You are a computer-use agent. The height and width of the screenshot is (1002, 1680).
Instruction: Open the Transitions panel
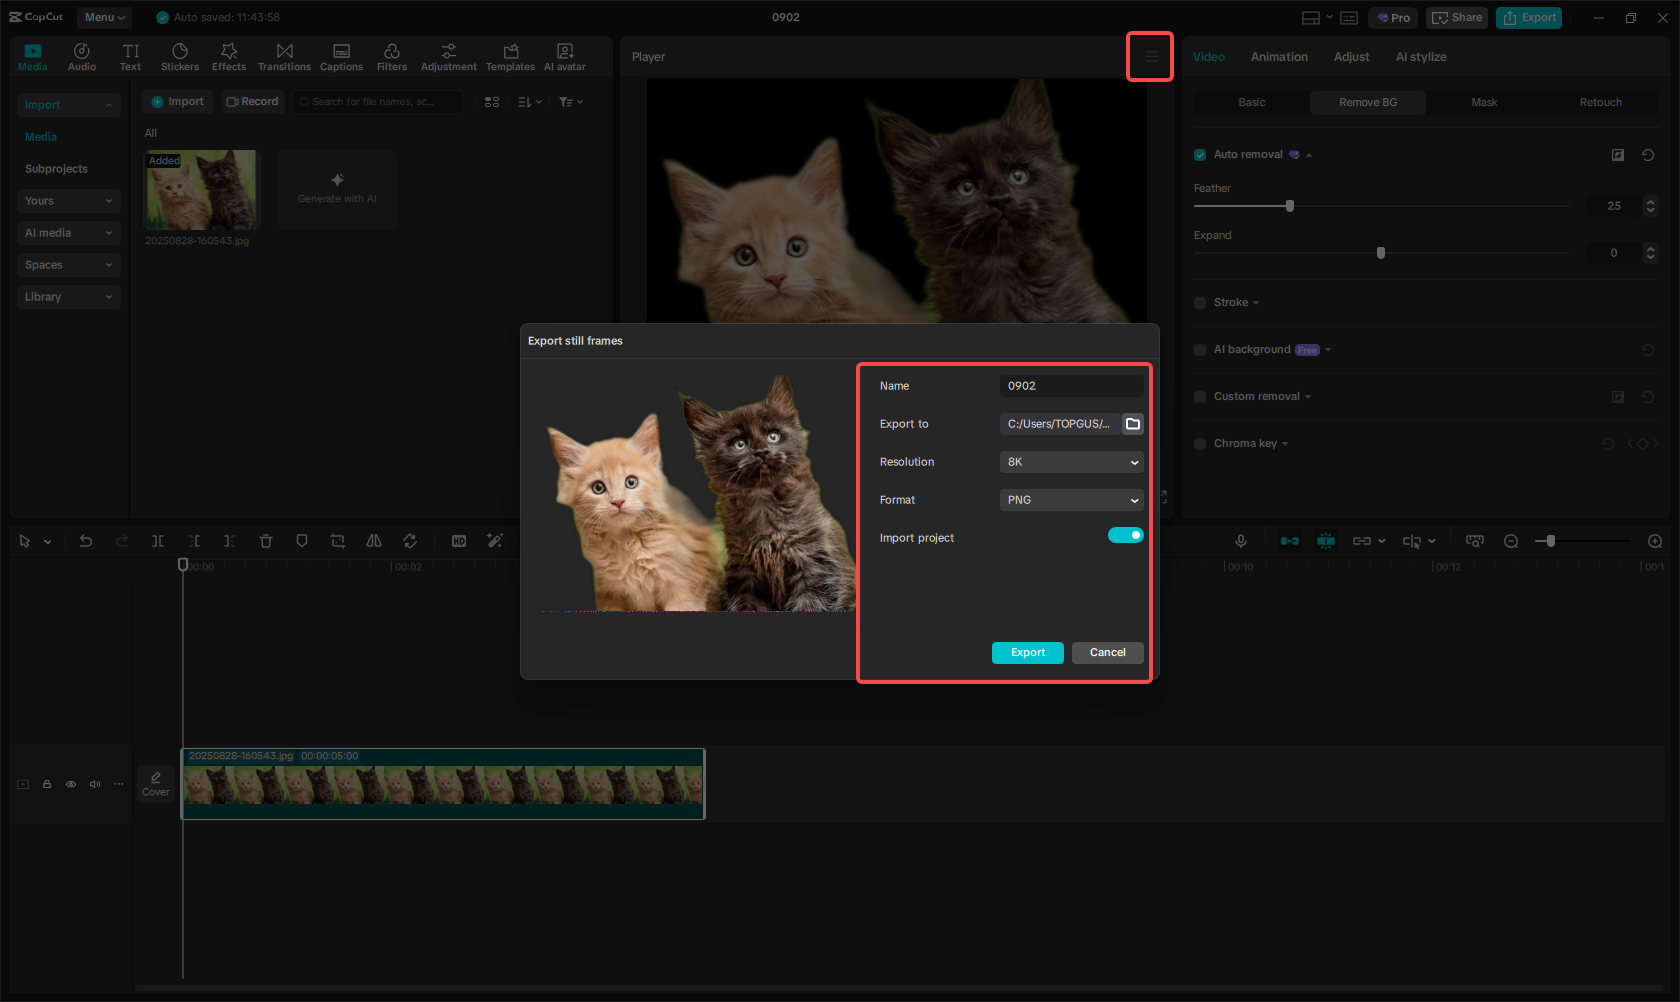284,55
